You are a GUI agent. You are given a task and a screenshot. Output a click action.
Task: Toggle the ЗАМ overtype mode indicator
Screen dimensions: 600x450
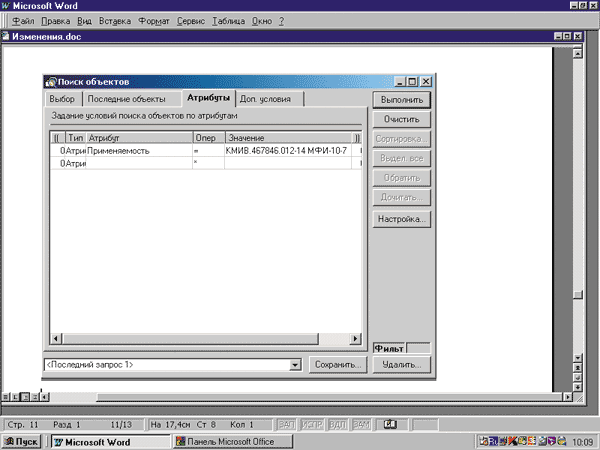(360, 424)
